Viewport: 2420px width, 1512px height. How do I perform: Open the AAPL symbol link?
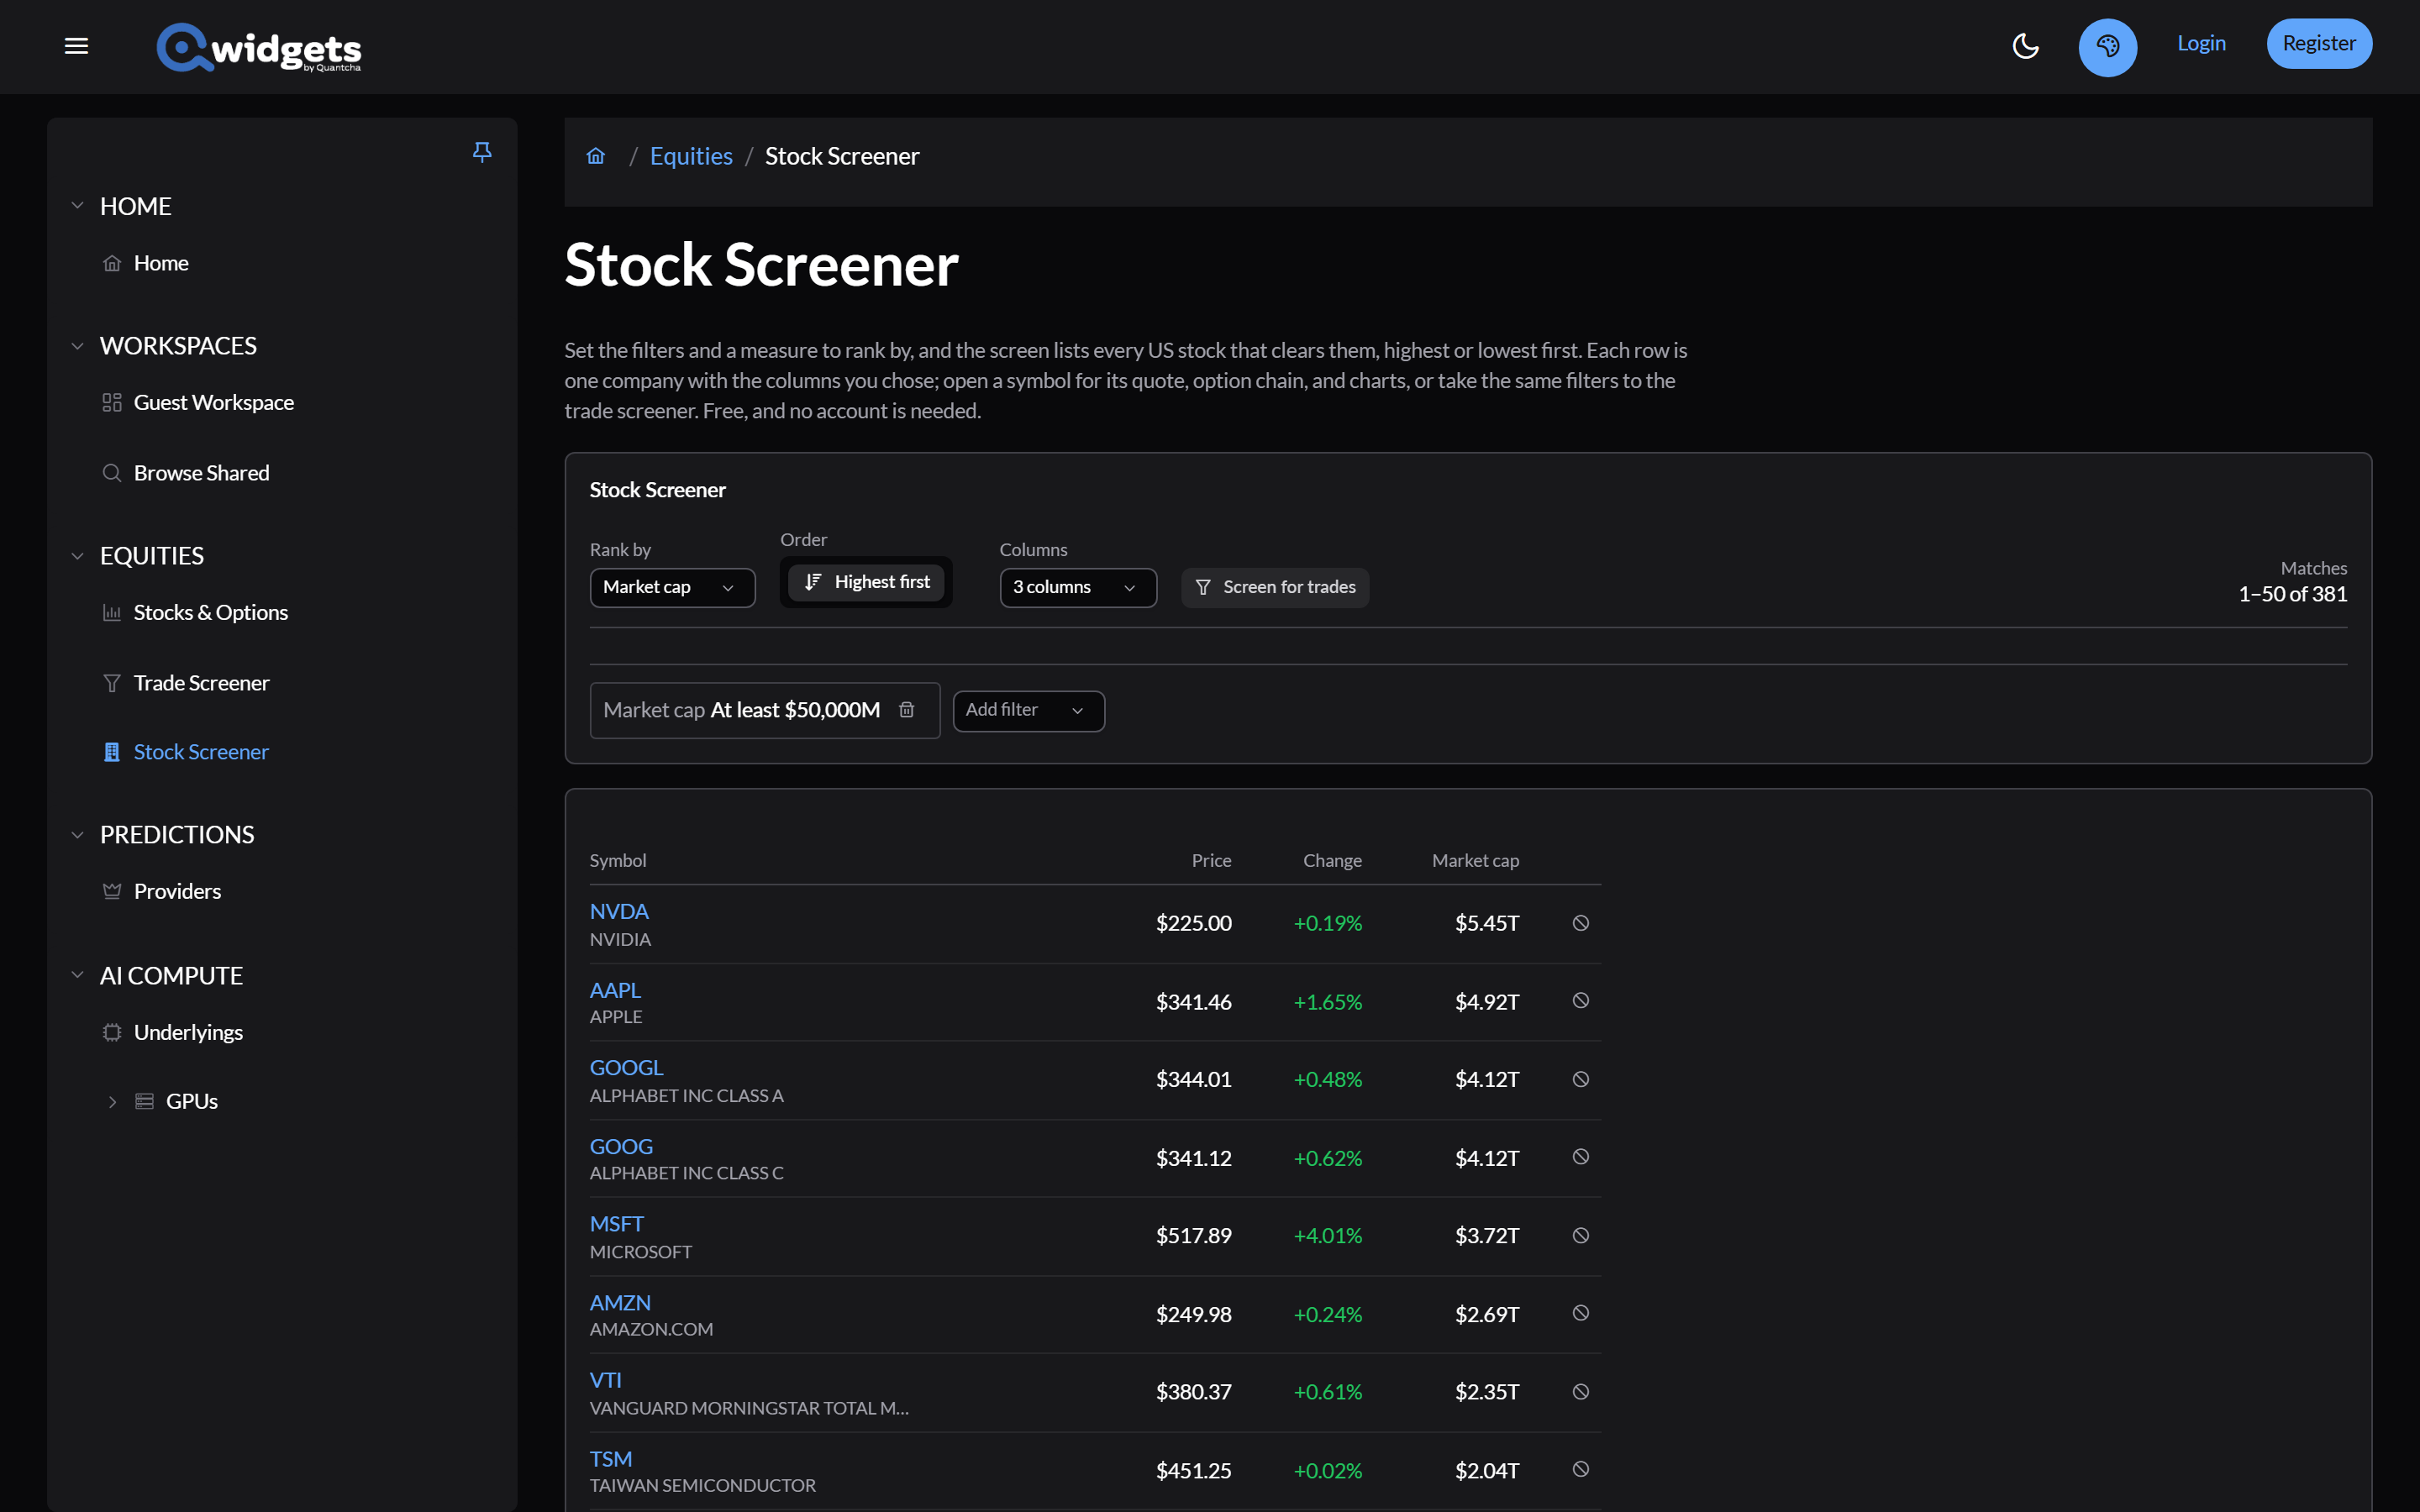[x=615, y=990]
